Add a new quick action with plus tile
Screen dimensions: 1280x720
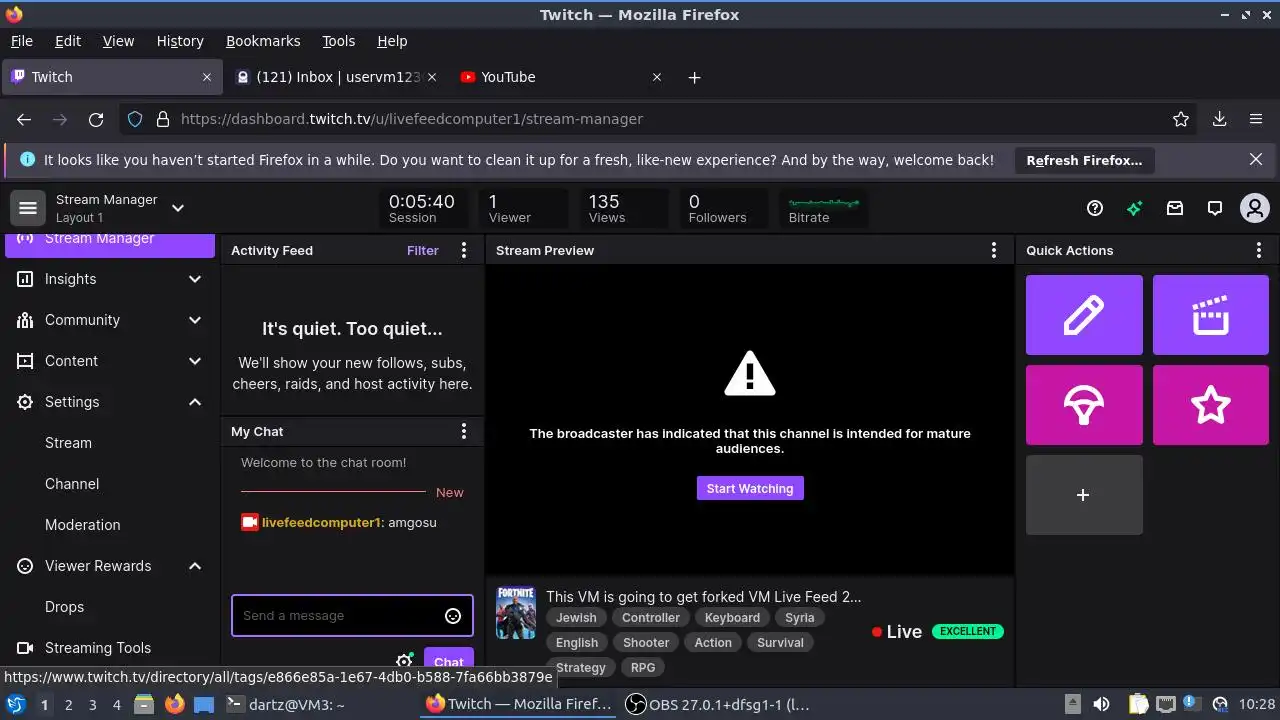(x=1084, y=495)
